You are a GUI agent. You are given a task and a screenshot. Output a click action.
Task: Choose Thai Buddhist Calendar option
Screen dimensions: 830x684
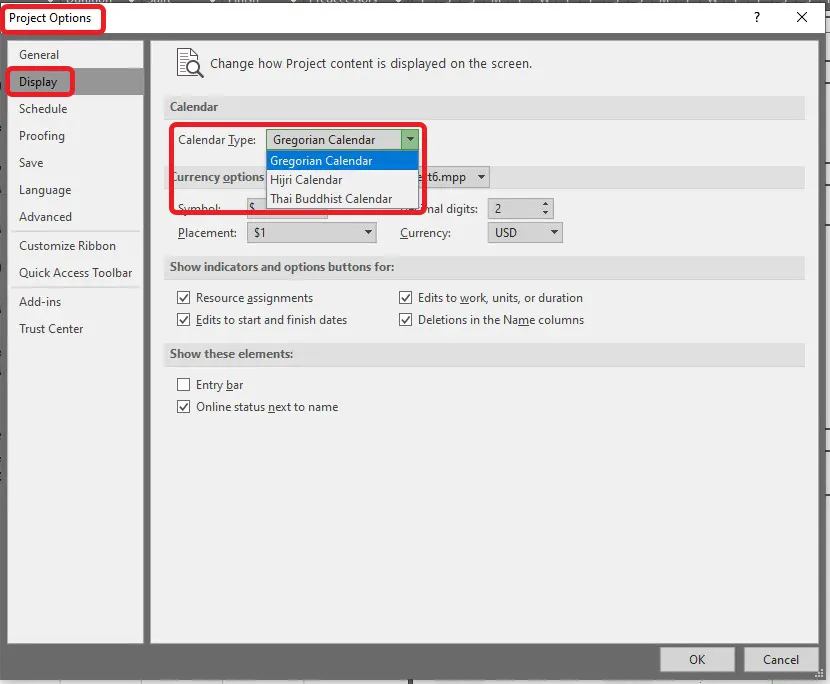(x=331, y=199)
